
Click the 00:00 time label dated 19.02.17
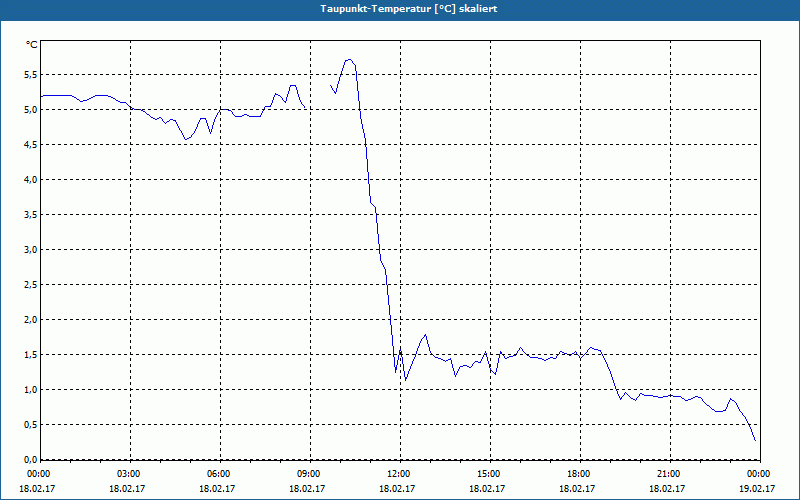(x=760, y=474)
